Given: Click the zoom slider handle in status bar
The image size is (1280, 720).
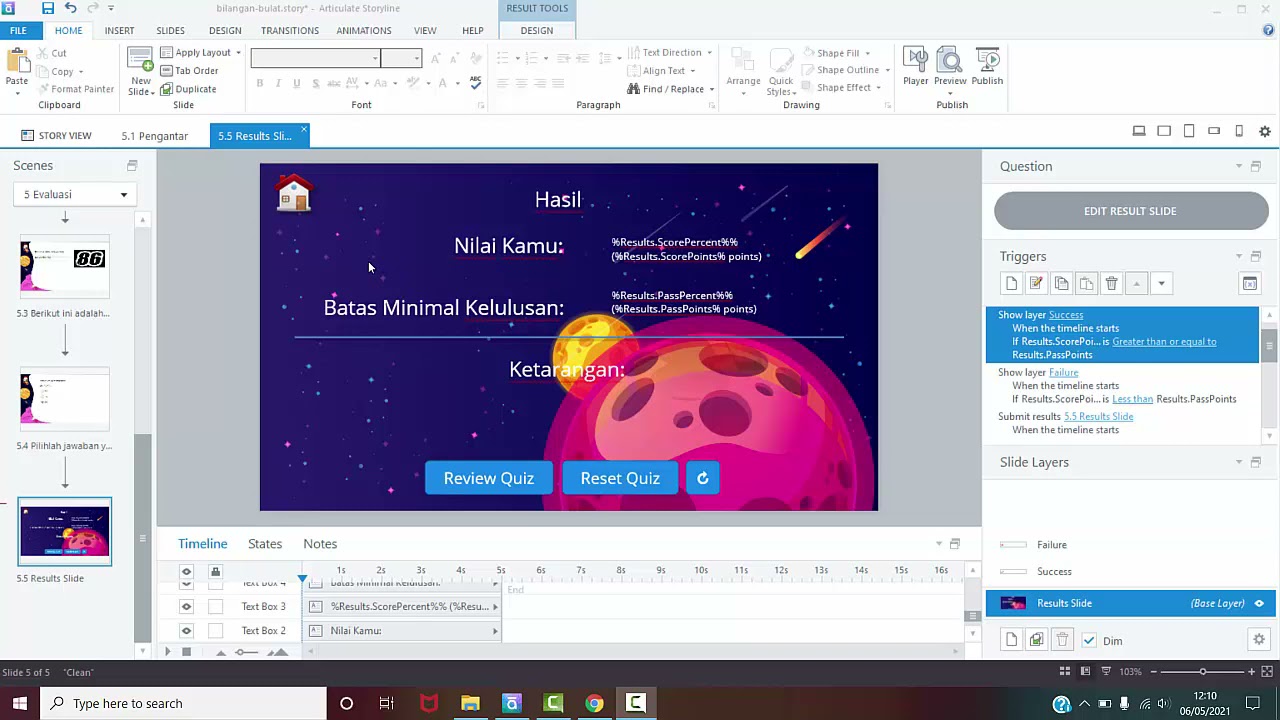Looking at the screenshot, I should 1203,672.
